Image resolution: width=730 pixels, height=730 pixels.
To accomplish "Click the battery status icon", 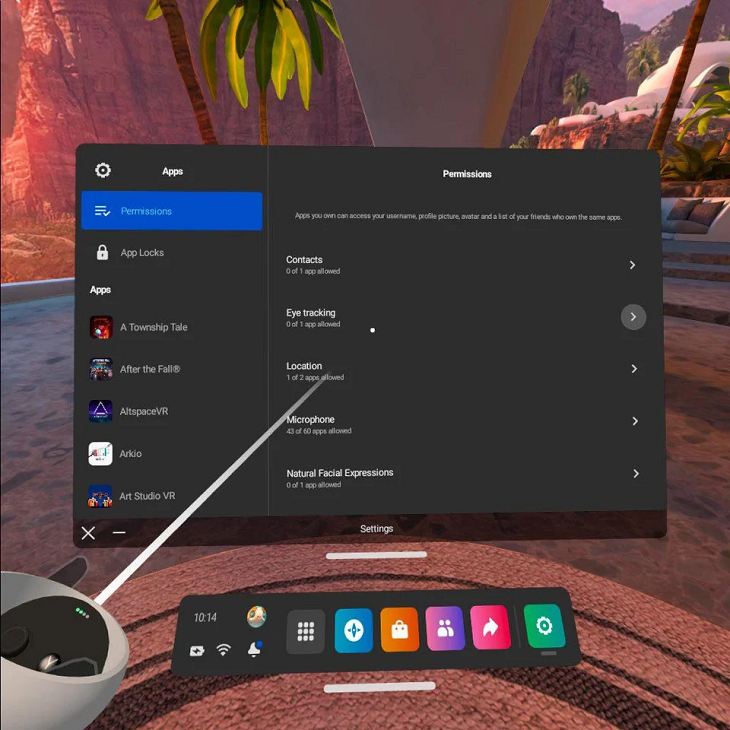I will (197, 651).
